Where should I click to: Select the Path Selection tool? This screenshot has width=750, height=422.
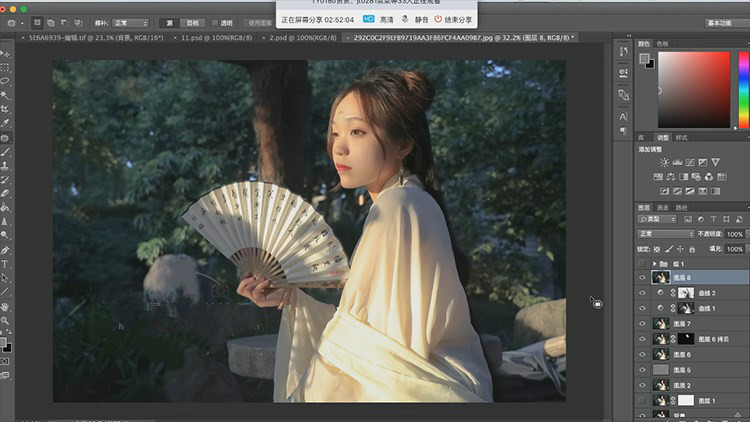tap(5, 278)
